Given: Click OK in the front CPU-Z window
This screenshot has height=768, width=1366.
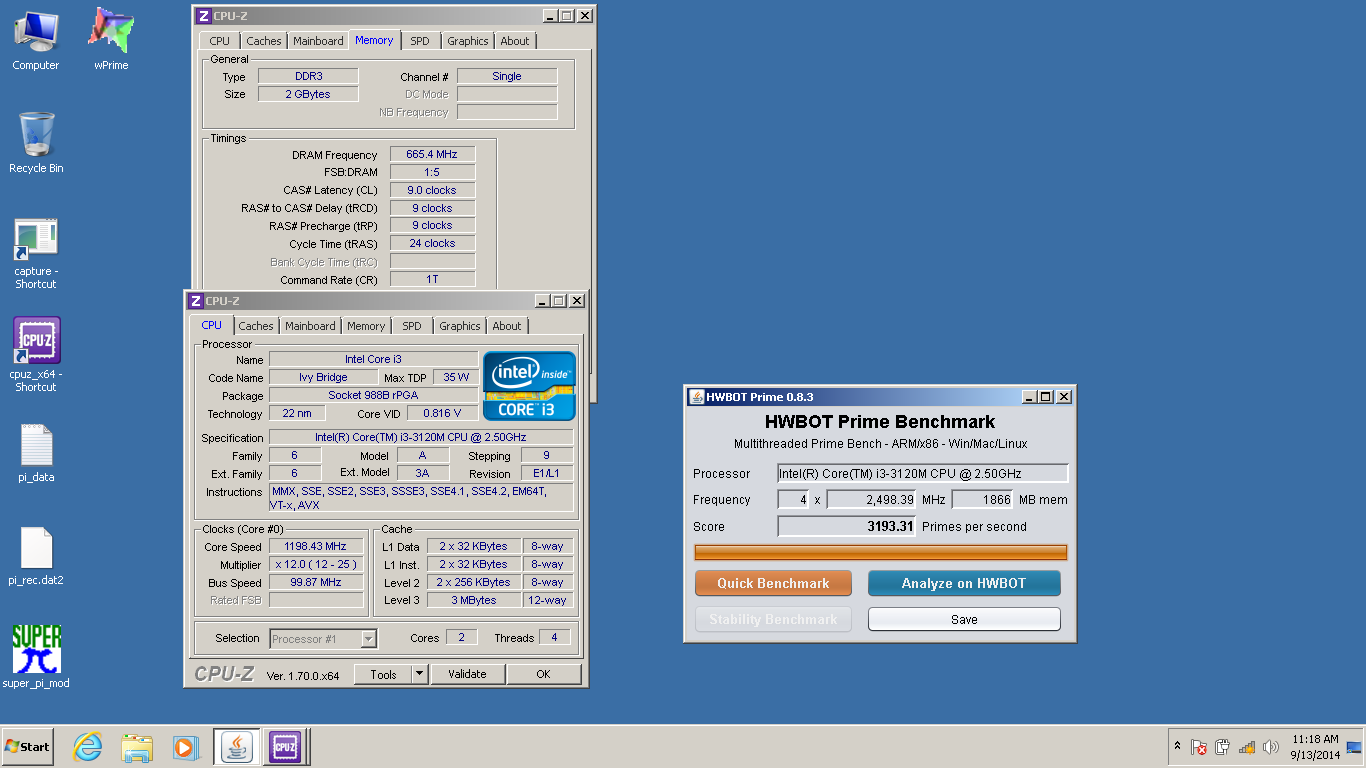Looking at the screenshot, I should (543, 674).
